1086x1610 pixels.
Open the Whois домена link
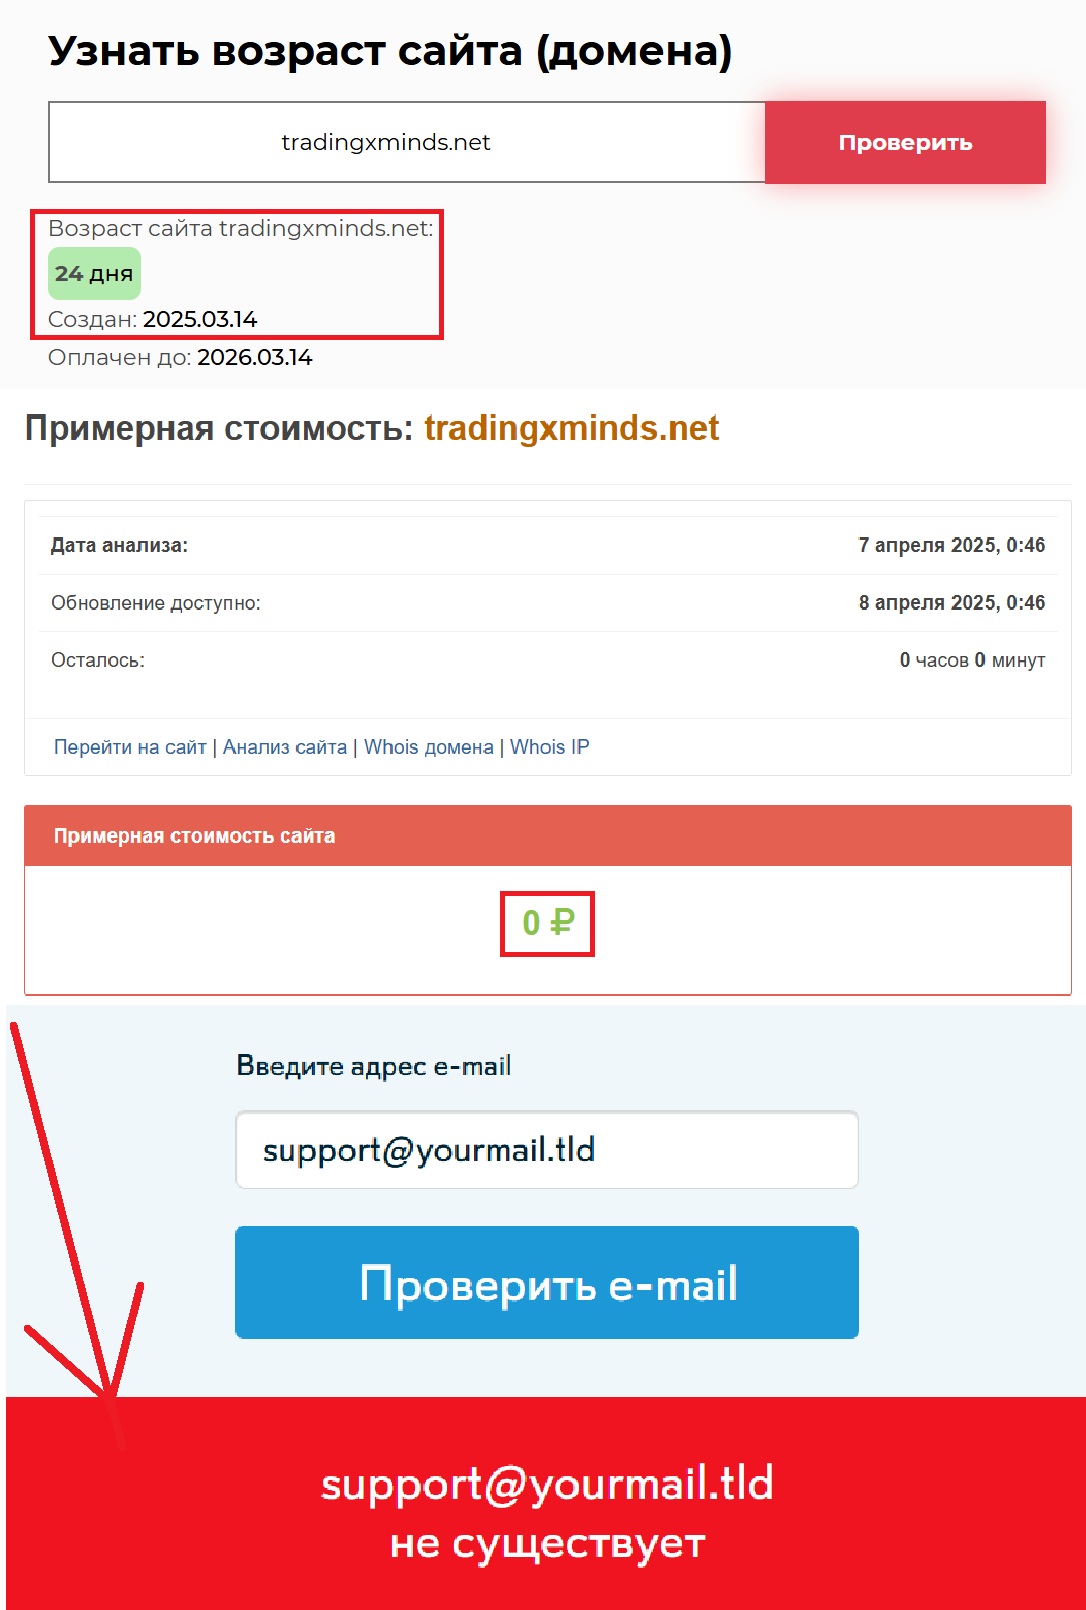click(x=429, y=747)
